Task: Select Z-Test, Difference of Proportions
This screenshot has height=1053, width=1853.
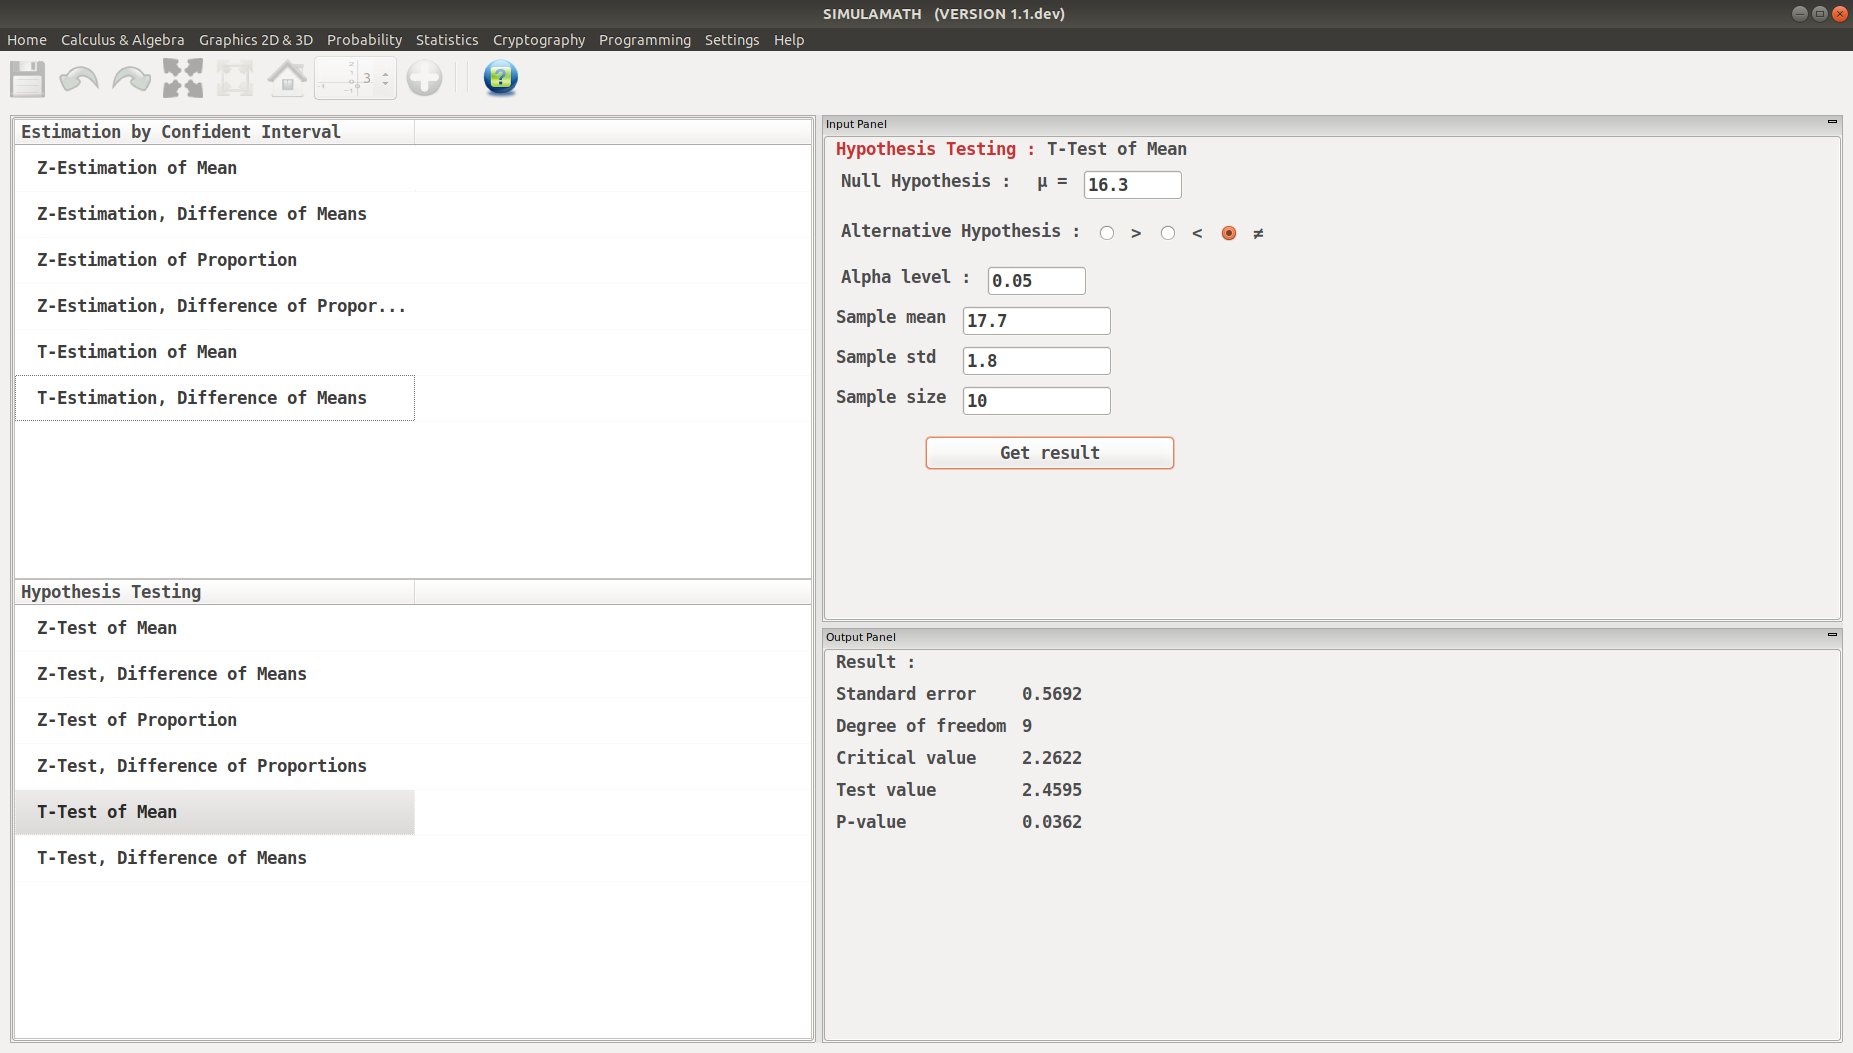Action: 215,766
